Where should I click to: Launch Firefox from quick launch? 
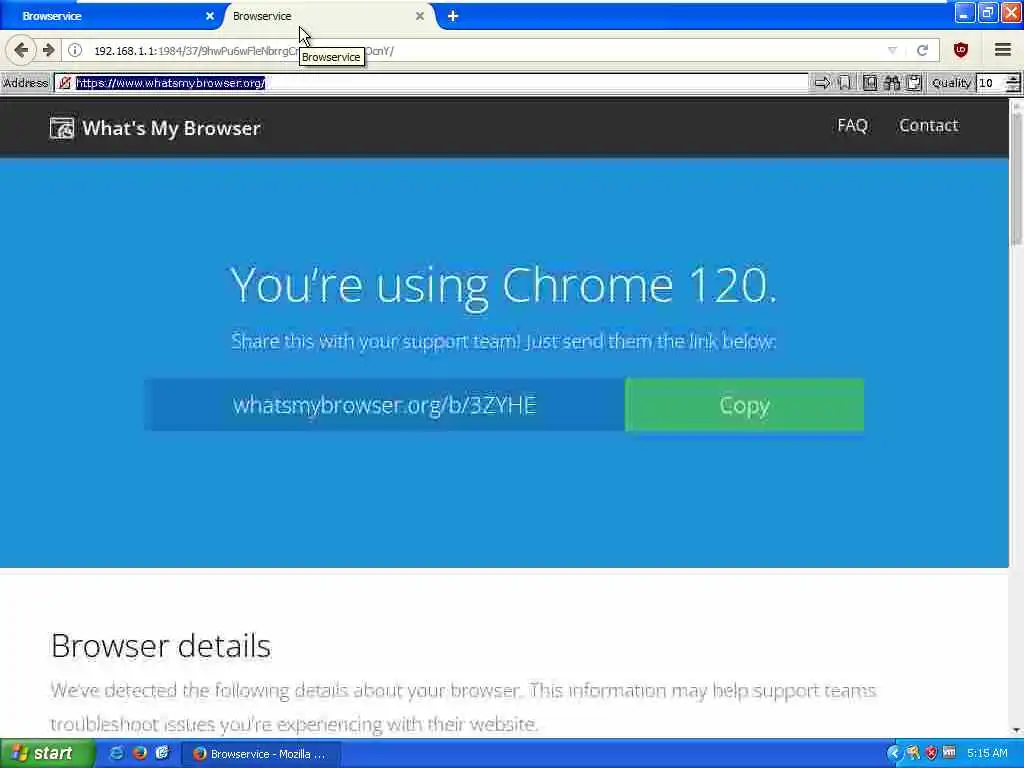(140, 754)
